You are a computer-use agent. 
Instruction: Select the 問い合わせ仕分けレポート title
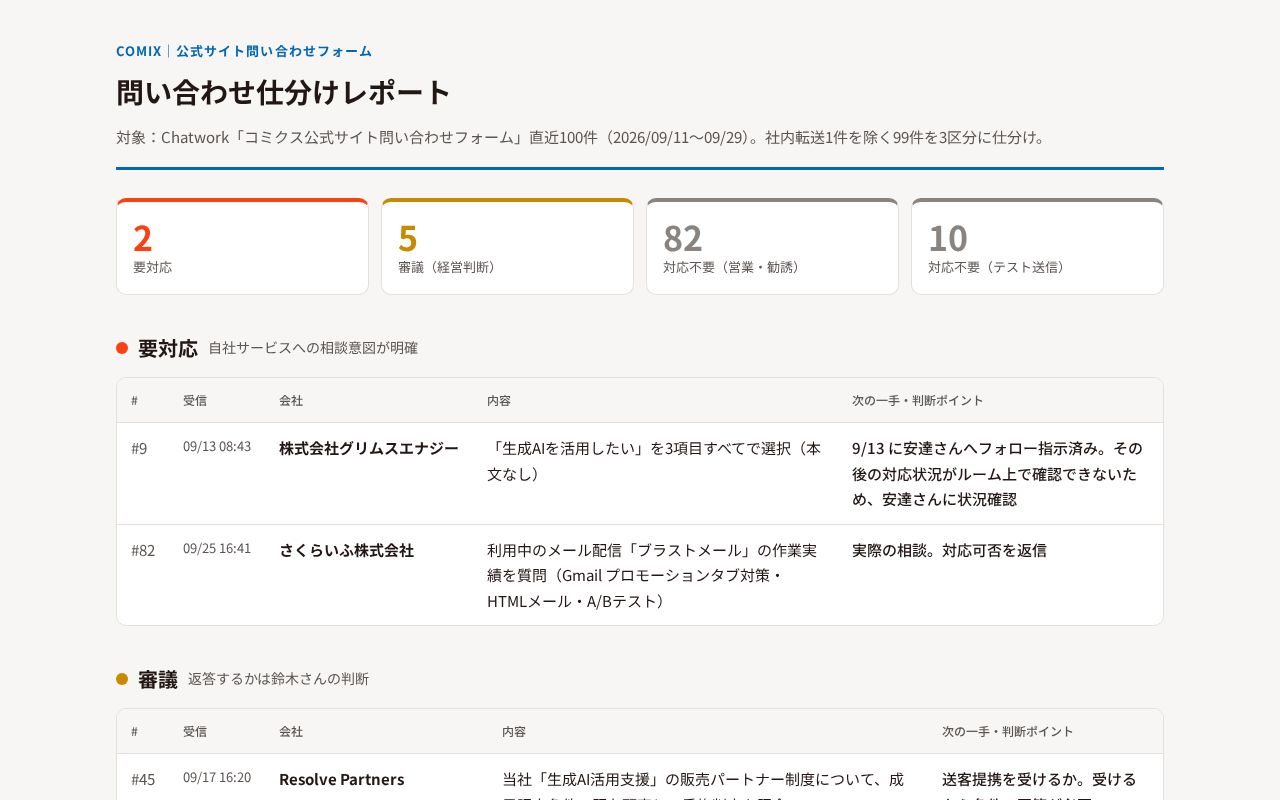click(284, 92)
